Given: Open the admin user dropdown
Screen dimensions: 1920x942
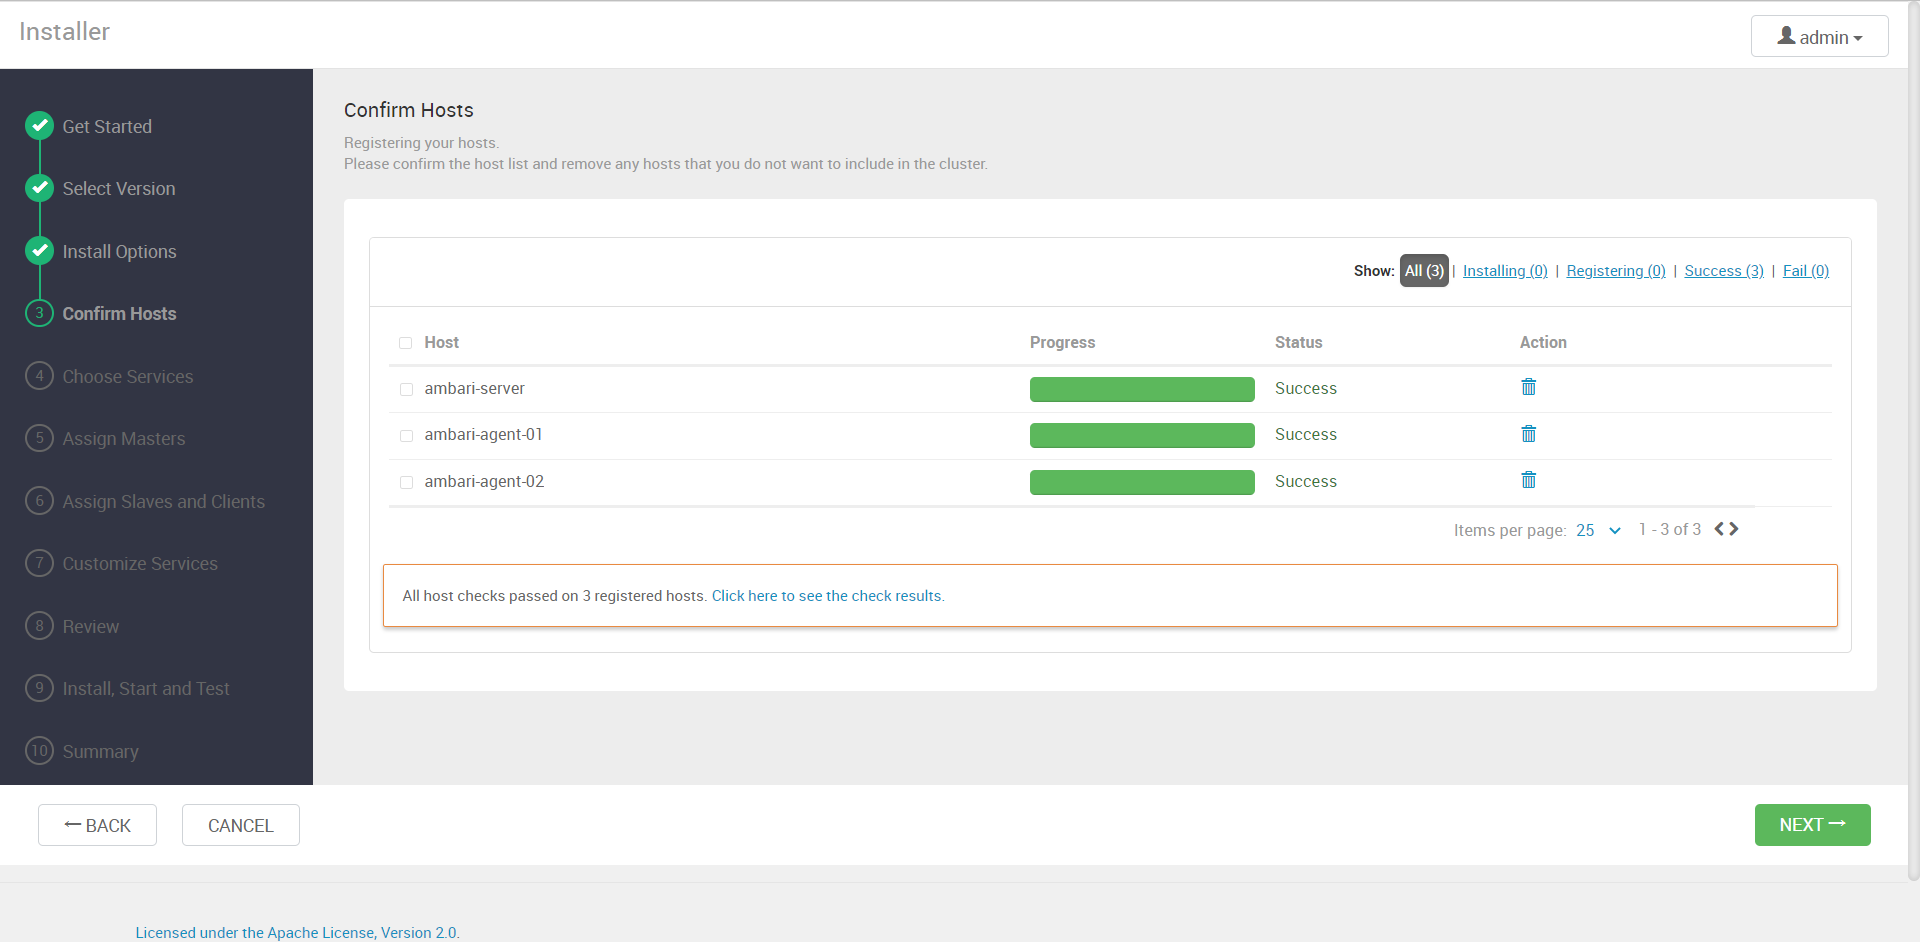Looking at the screenshot, I should [x=1819, y=36].
